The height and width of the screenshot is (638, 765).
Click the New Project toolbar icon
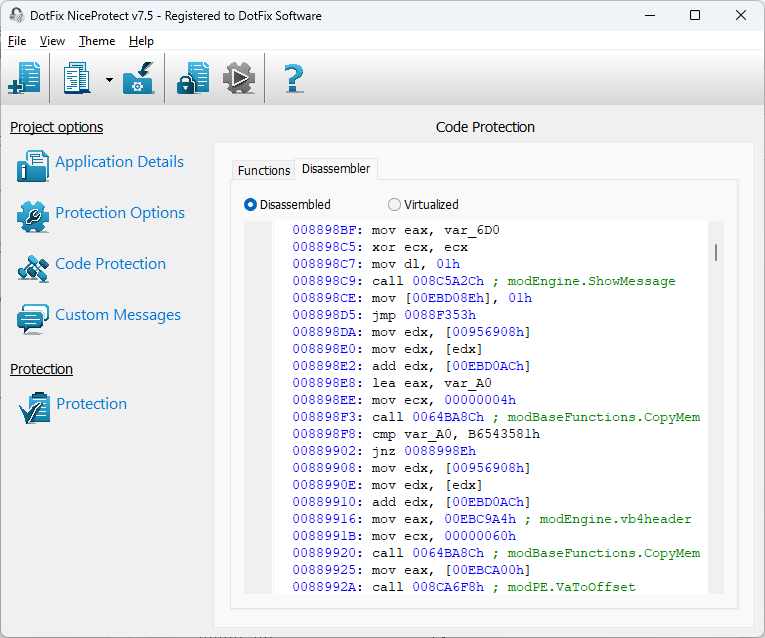(x=24, y=78)
